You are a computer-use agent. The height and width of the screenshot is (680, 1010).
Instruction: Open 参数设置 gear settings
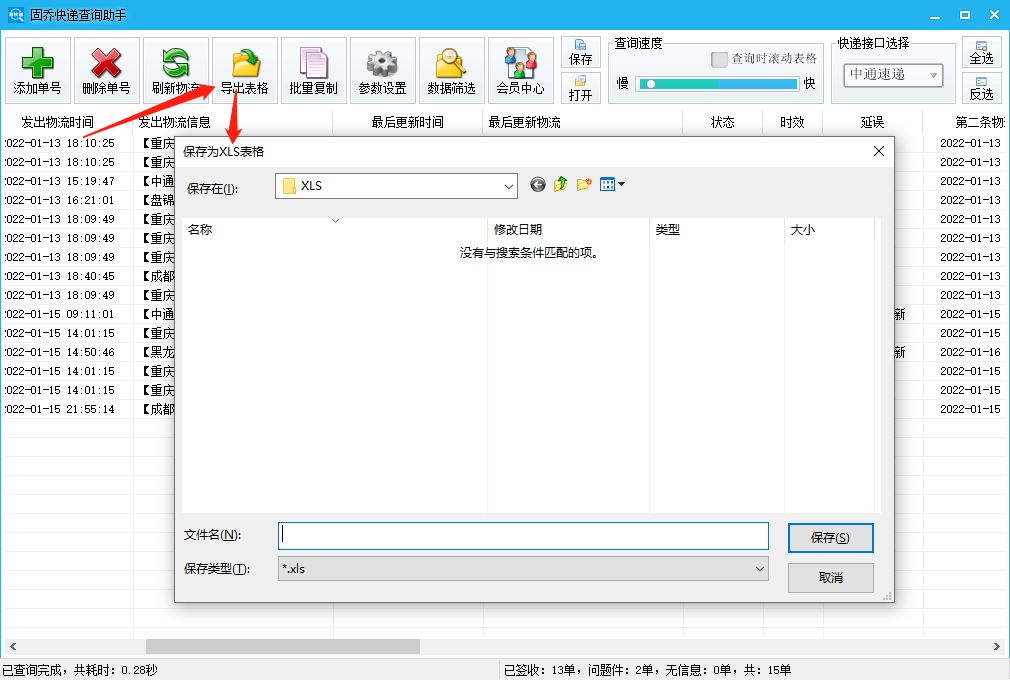click(383, 70)
